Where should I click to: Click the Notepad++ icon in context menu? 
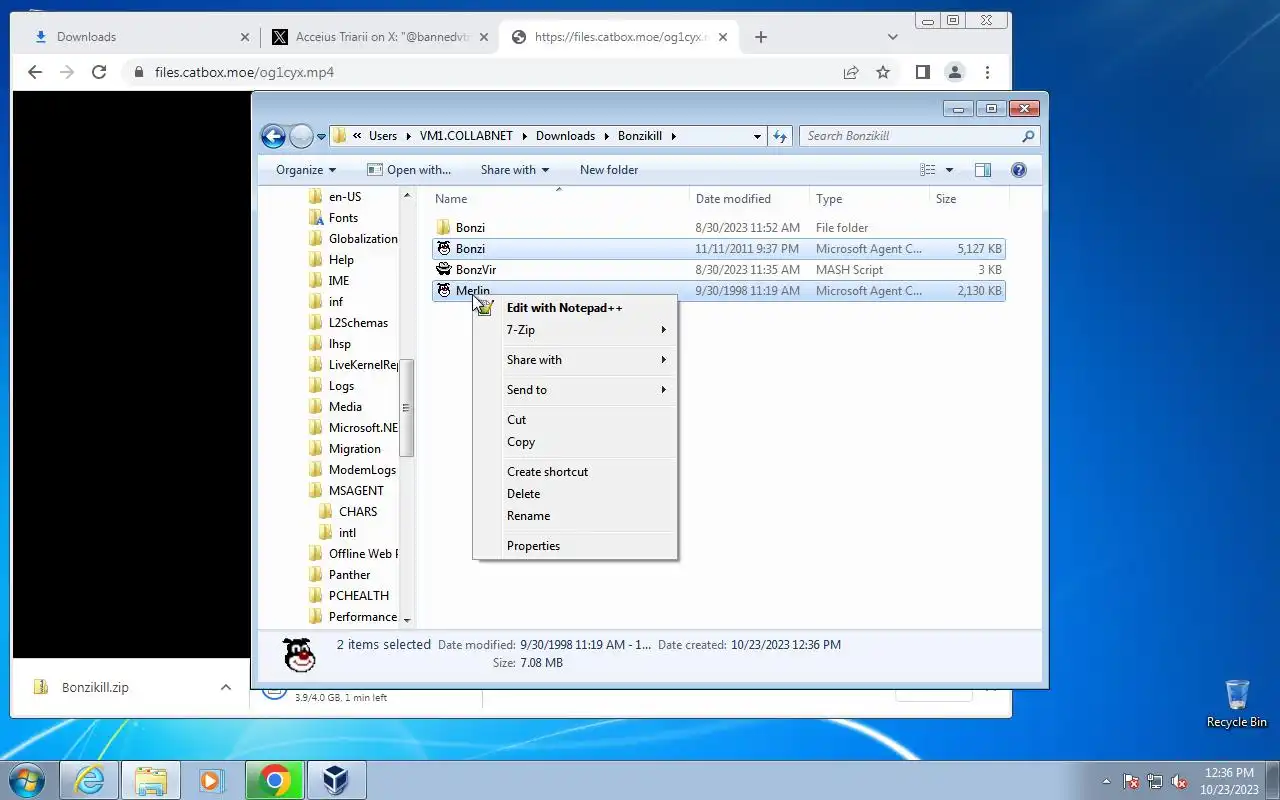click(x=485, y=308)
